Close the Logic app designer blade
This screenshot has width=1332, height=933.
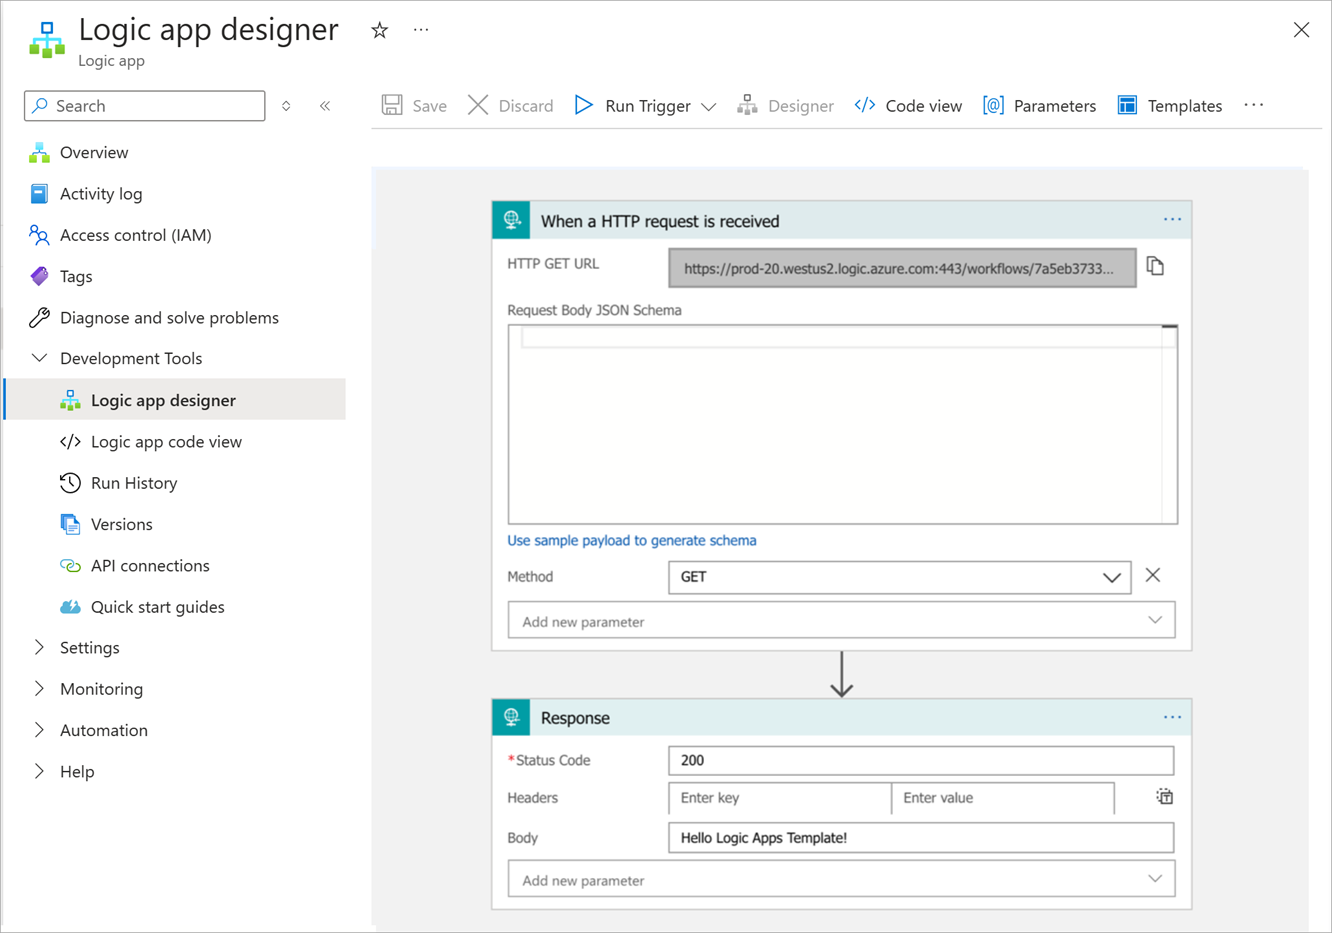(1301, 30)
